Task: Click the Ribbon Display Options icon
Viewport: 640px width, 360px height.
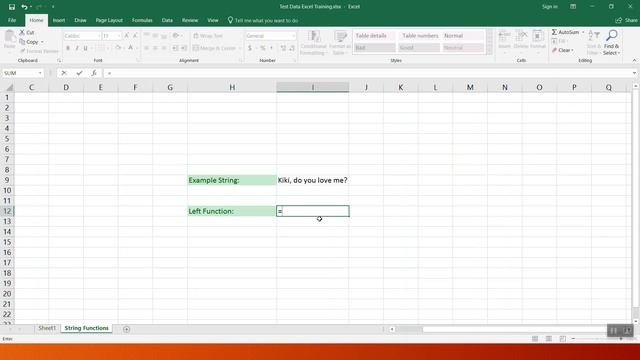Action: point(573,7)
